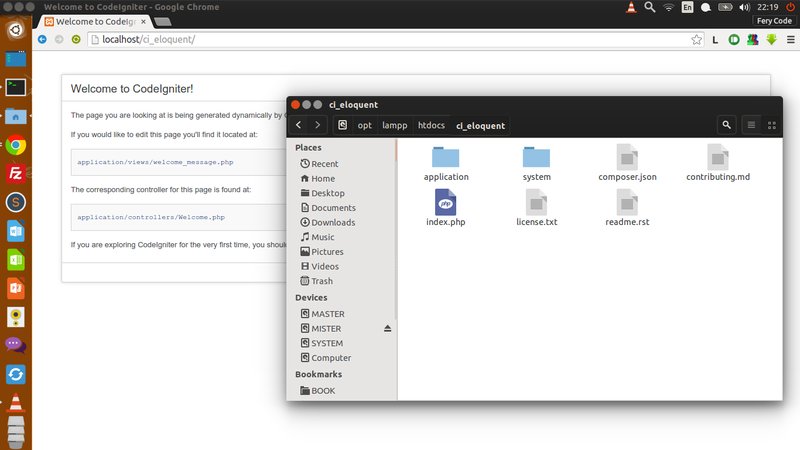This screenshot has width=800, height=450.
Task: Open the Chrome menu button
Action: [x=789, y=40]
